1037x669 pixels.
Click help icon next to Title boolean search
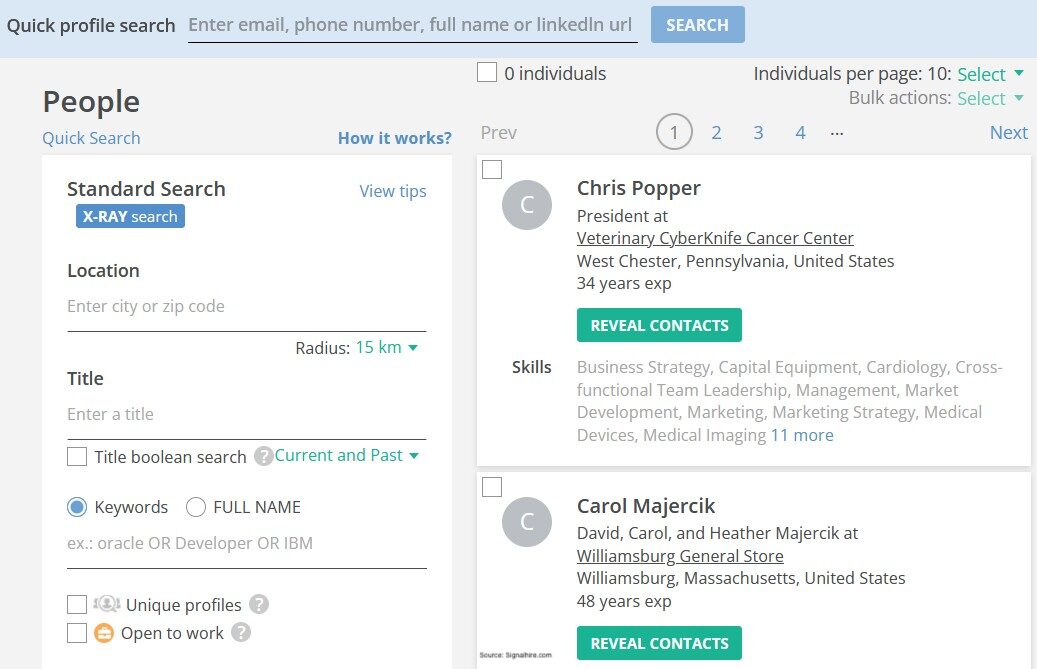263,457
